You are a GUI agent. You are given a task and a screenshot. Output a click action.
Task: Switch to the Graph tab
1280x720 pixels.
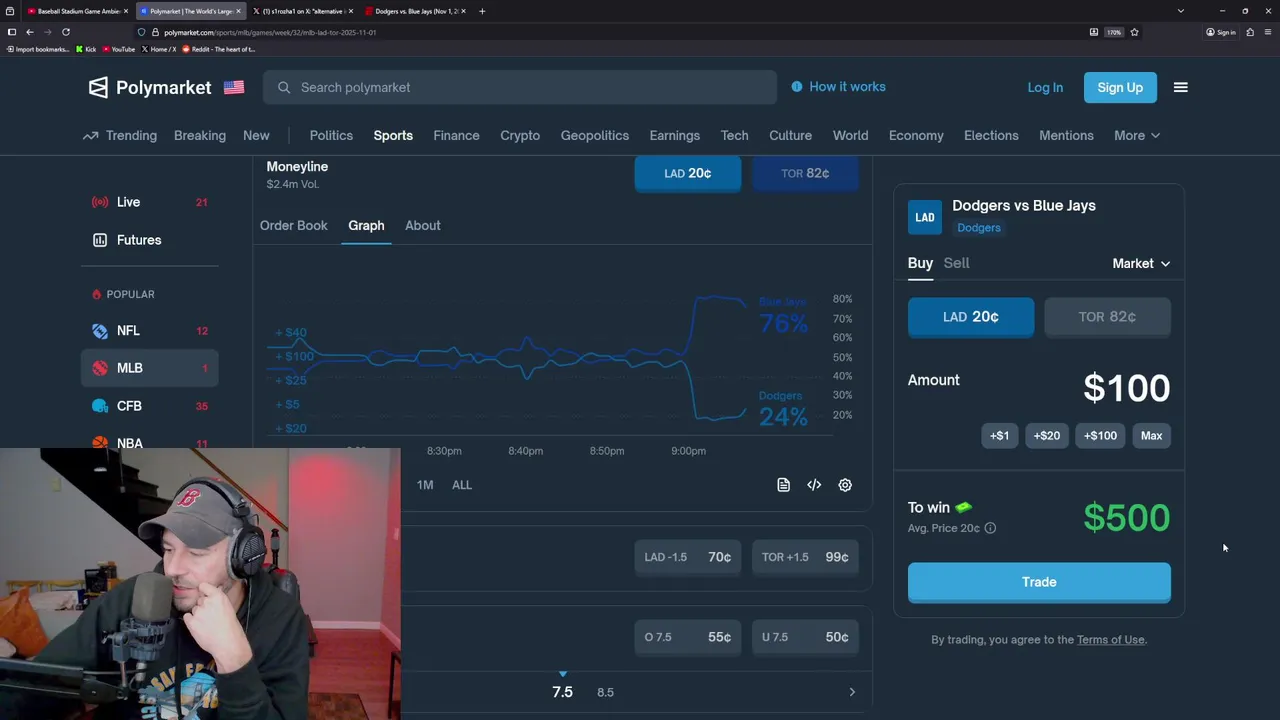click(x=366, y=226)
